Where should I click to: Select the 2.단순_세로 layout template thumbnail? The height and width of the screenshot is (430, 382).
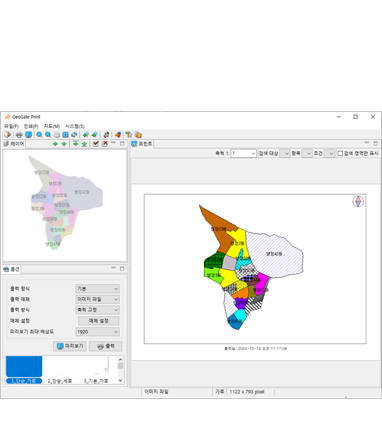(59, 370)
